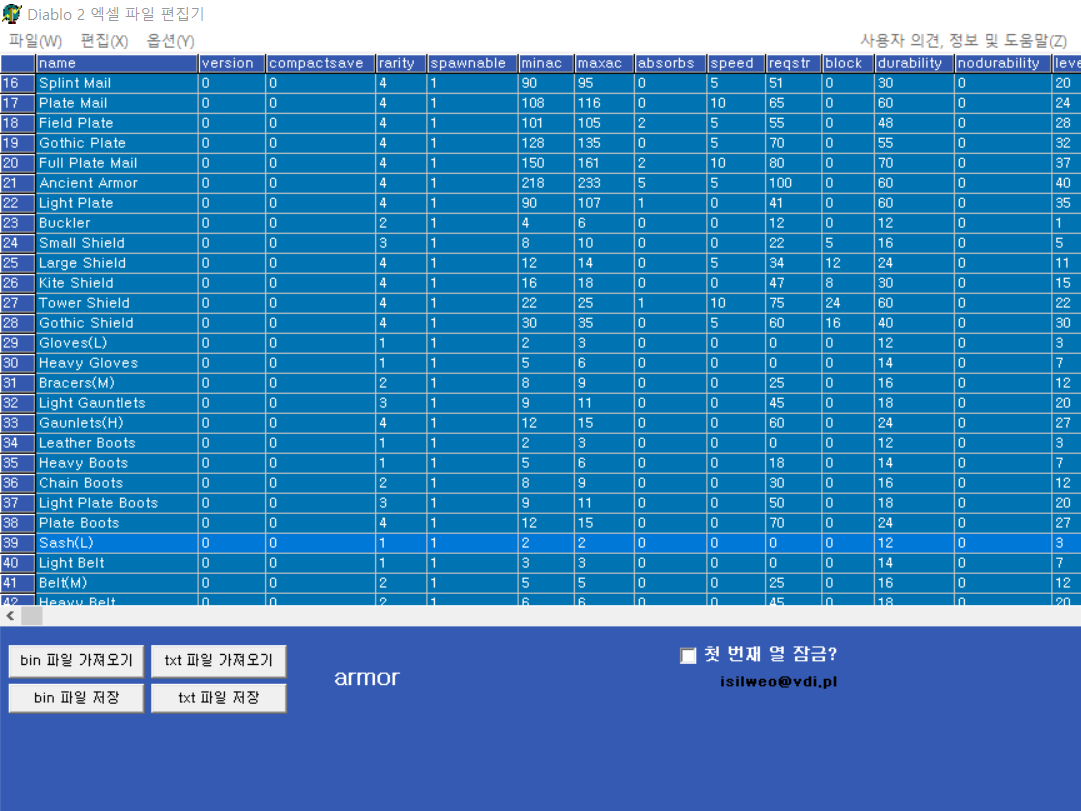Select the block column header
The image size is (1081, 811).
coord(847,63)
